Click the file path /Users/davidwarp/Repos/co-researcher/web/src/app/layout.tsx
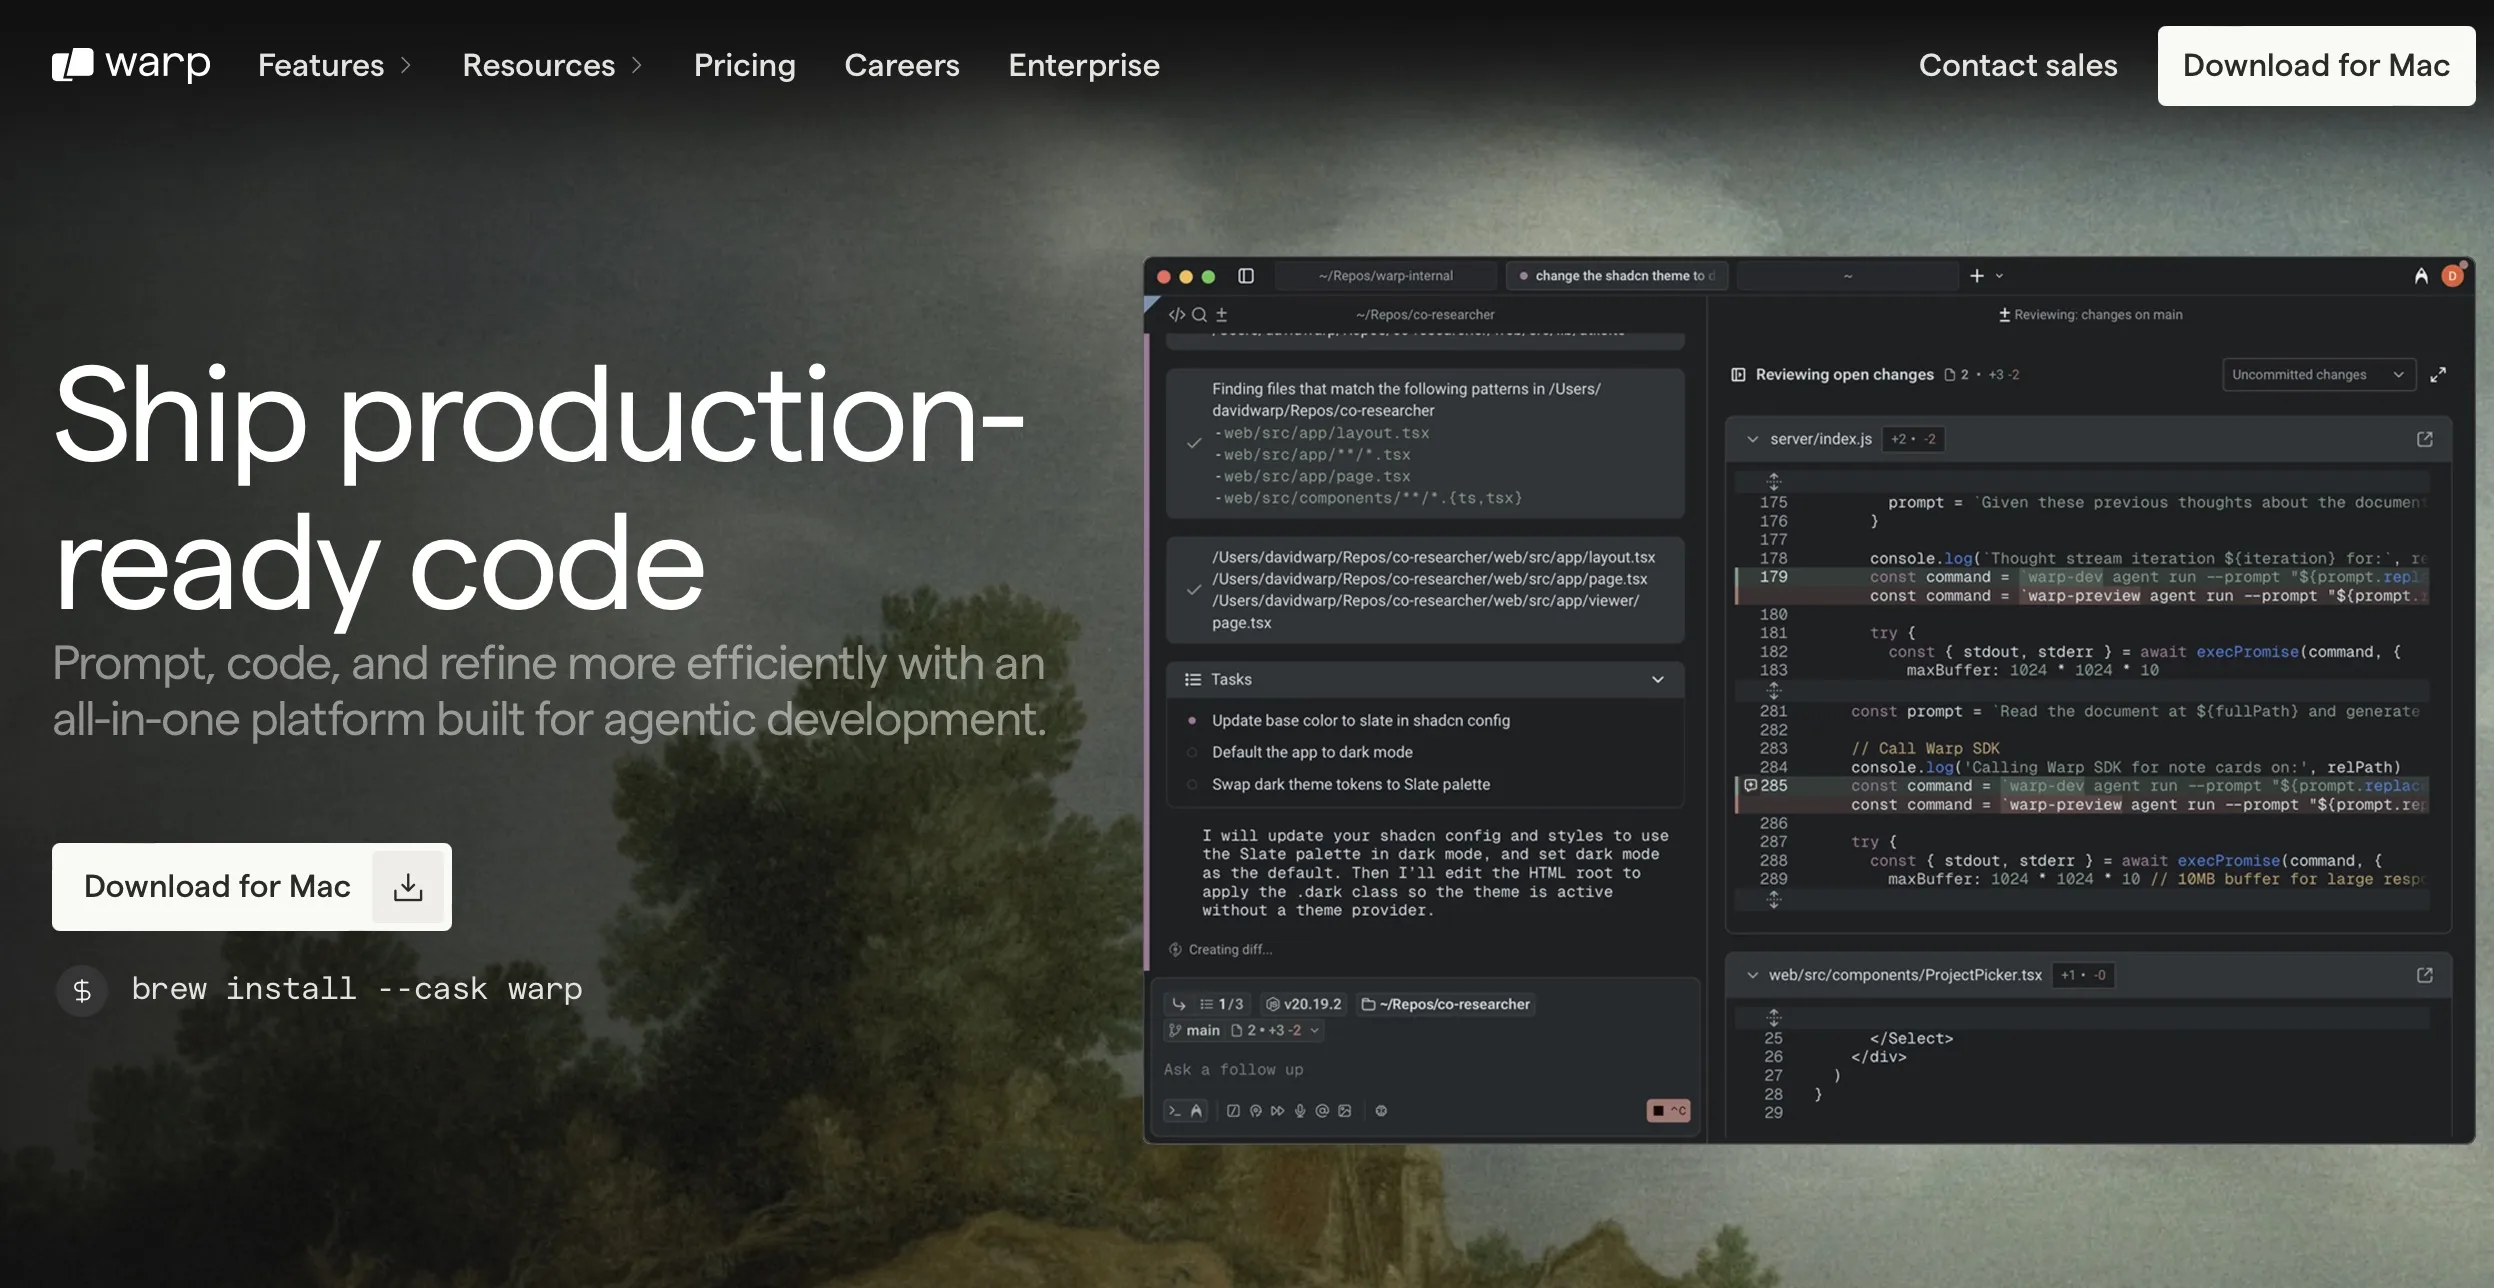 (1433, 557)
